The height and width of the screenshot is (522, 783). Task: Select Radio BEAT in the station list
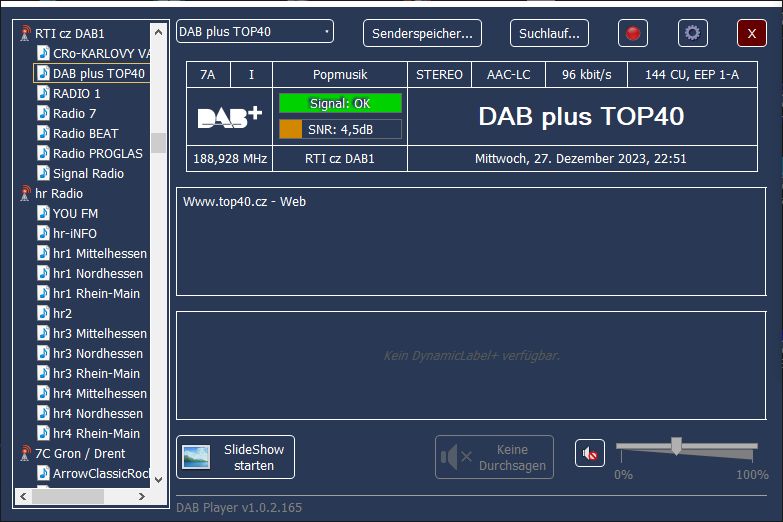coord(85,133)
